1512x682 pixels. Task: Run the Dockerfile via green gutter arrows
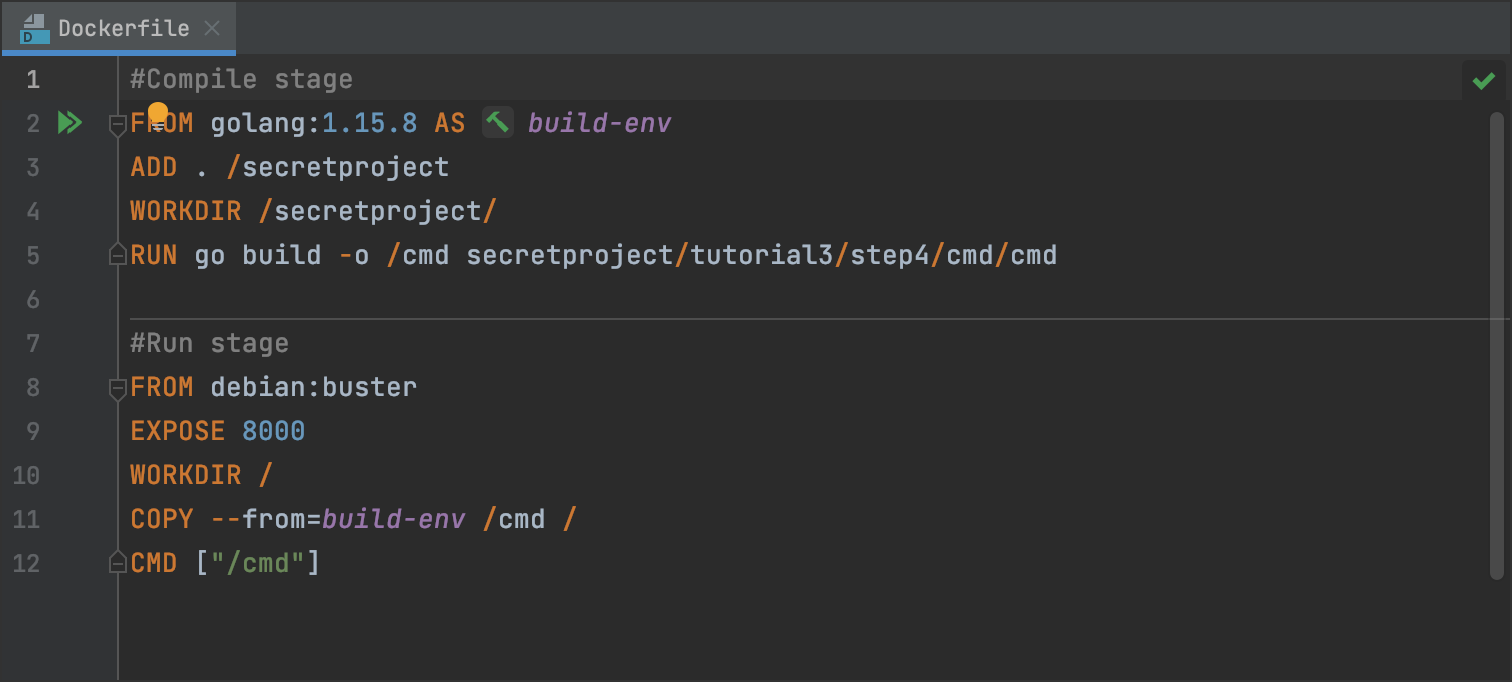[x=69, y=123]
